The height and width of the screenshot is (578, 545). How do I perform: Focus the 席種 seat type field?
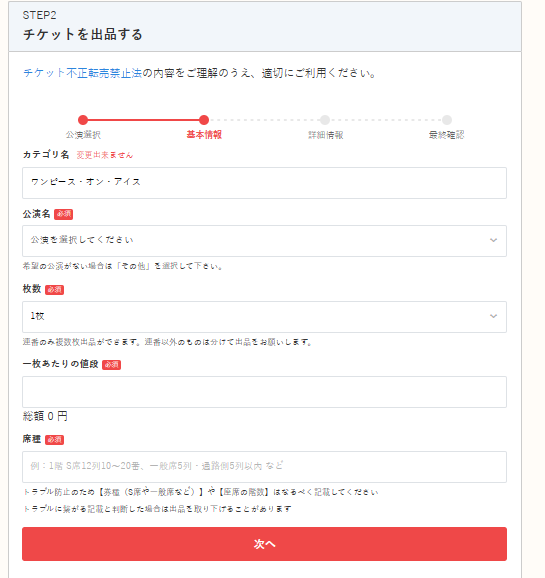click(x=264, y=467)
